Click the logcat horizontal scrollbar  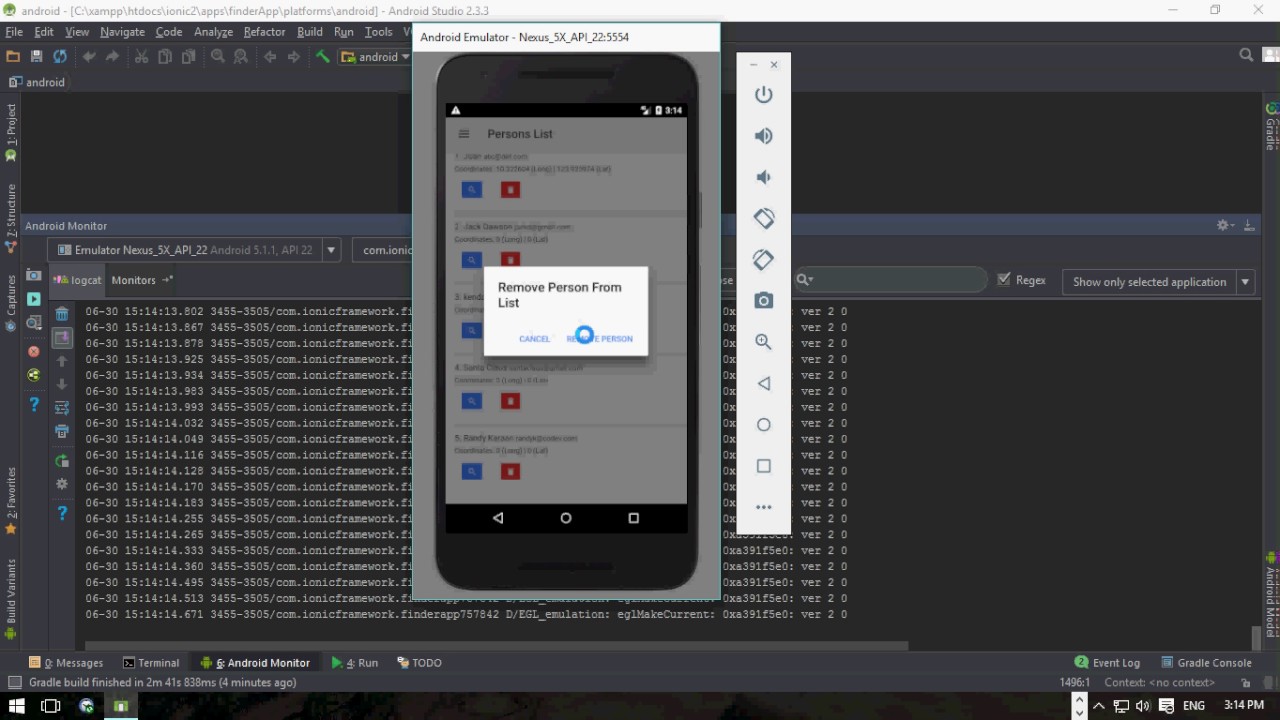coord(496,645)
